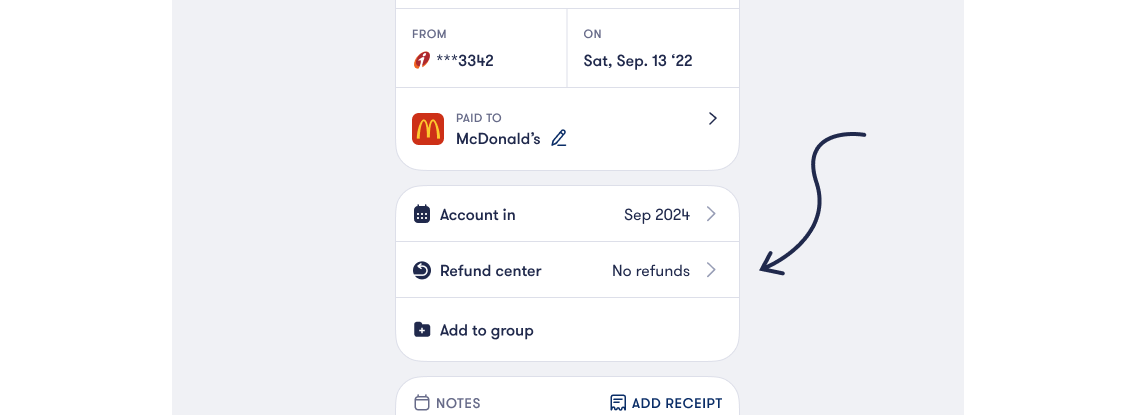
Task: Click the Sat, Sep. 13 '22 date field
Action: click(x=638, y=60)
